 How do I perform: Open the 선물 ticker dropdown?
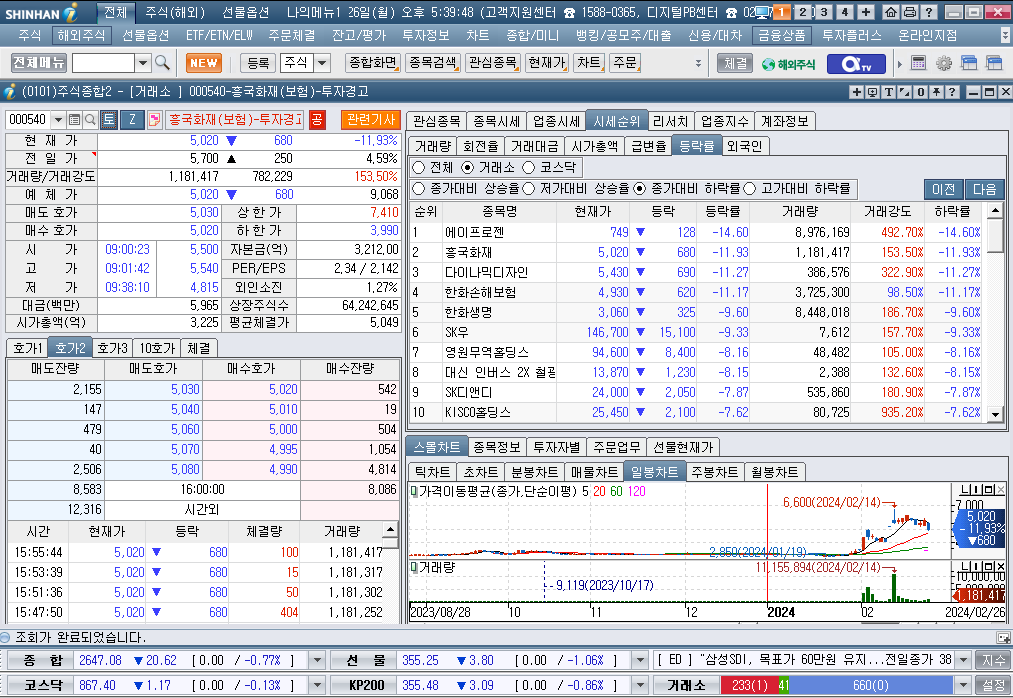click(x=640, y=660)
